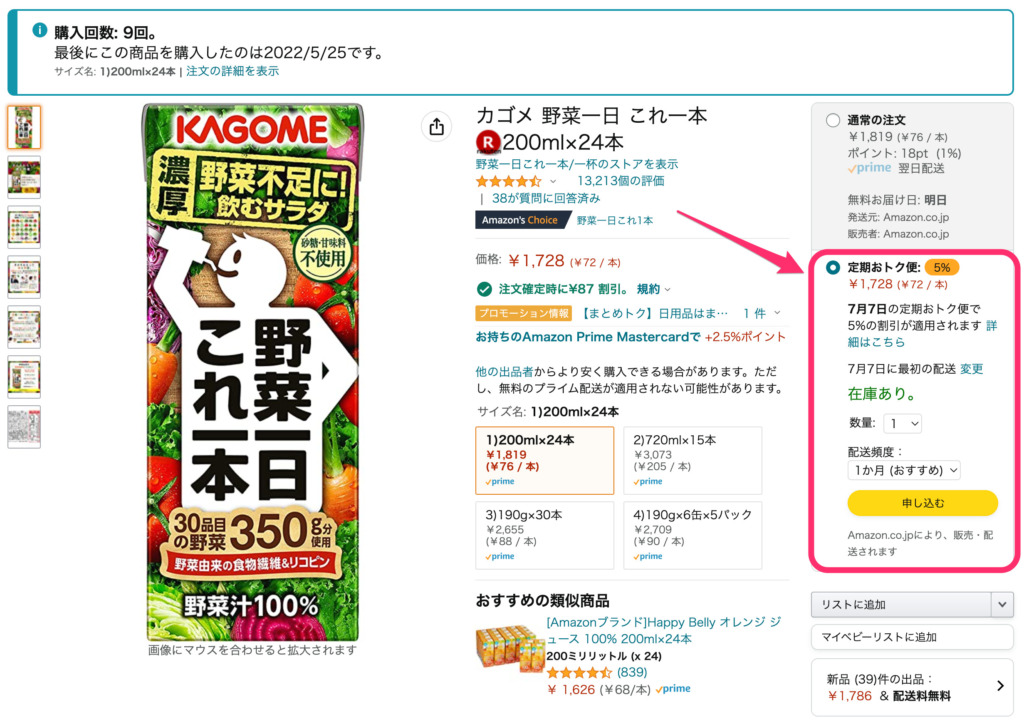Viewport: 1024px width, 724px height.
Task: Click the share icon beside the product image
Action: click(x=436, y=127)
